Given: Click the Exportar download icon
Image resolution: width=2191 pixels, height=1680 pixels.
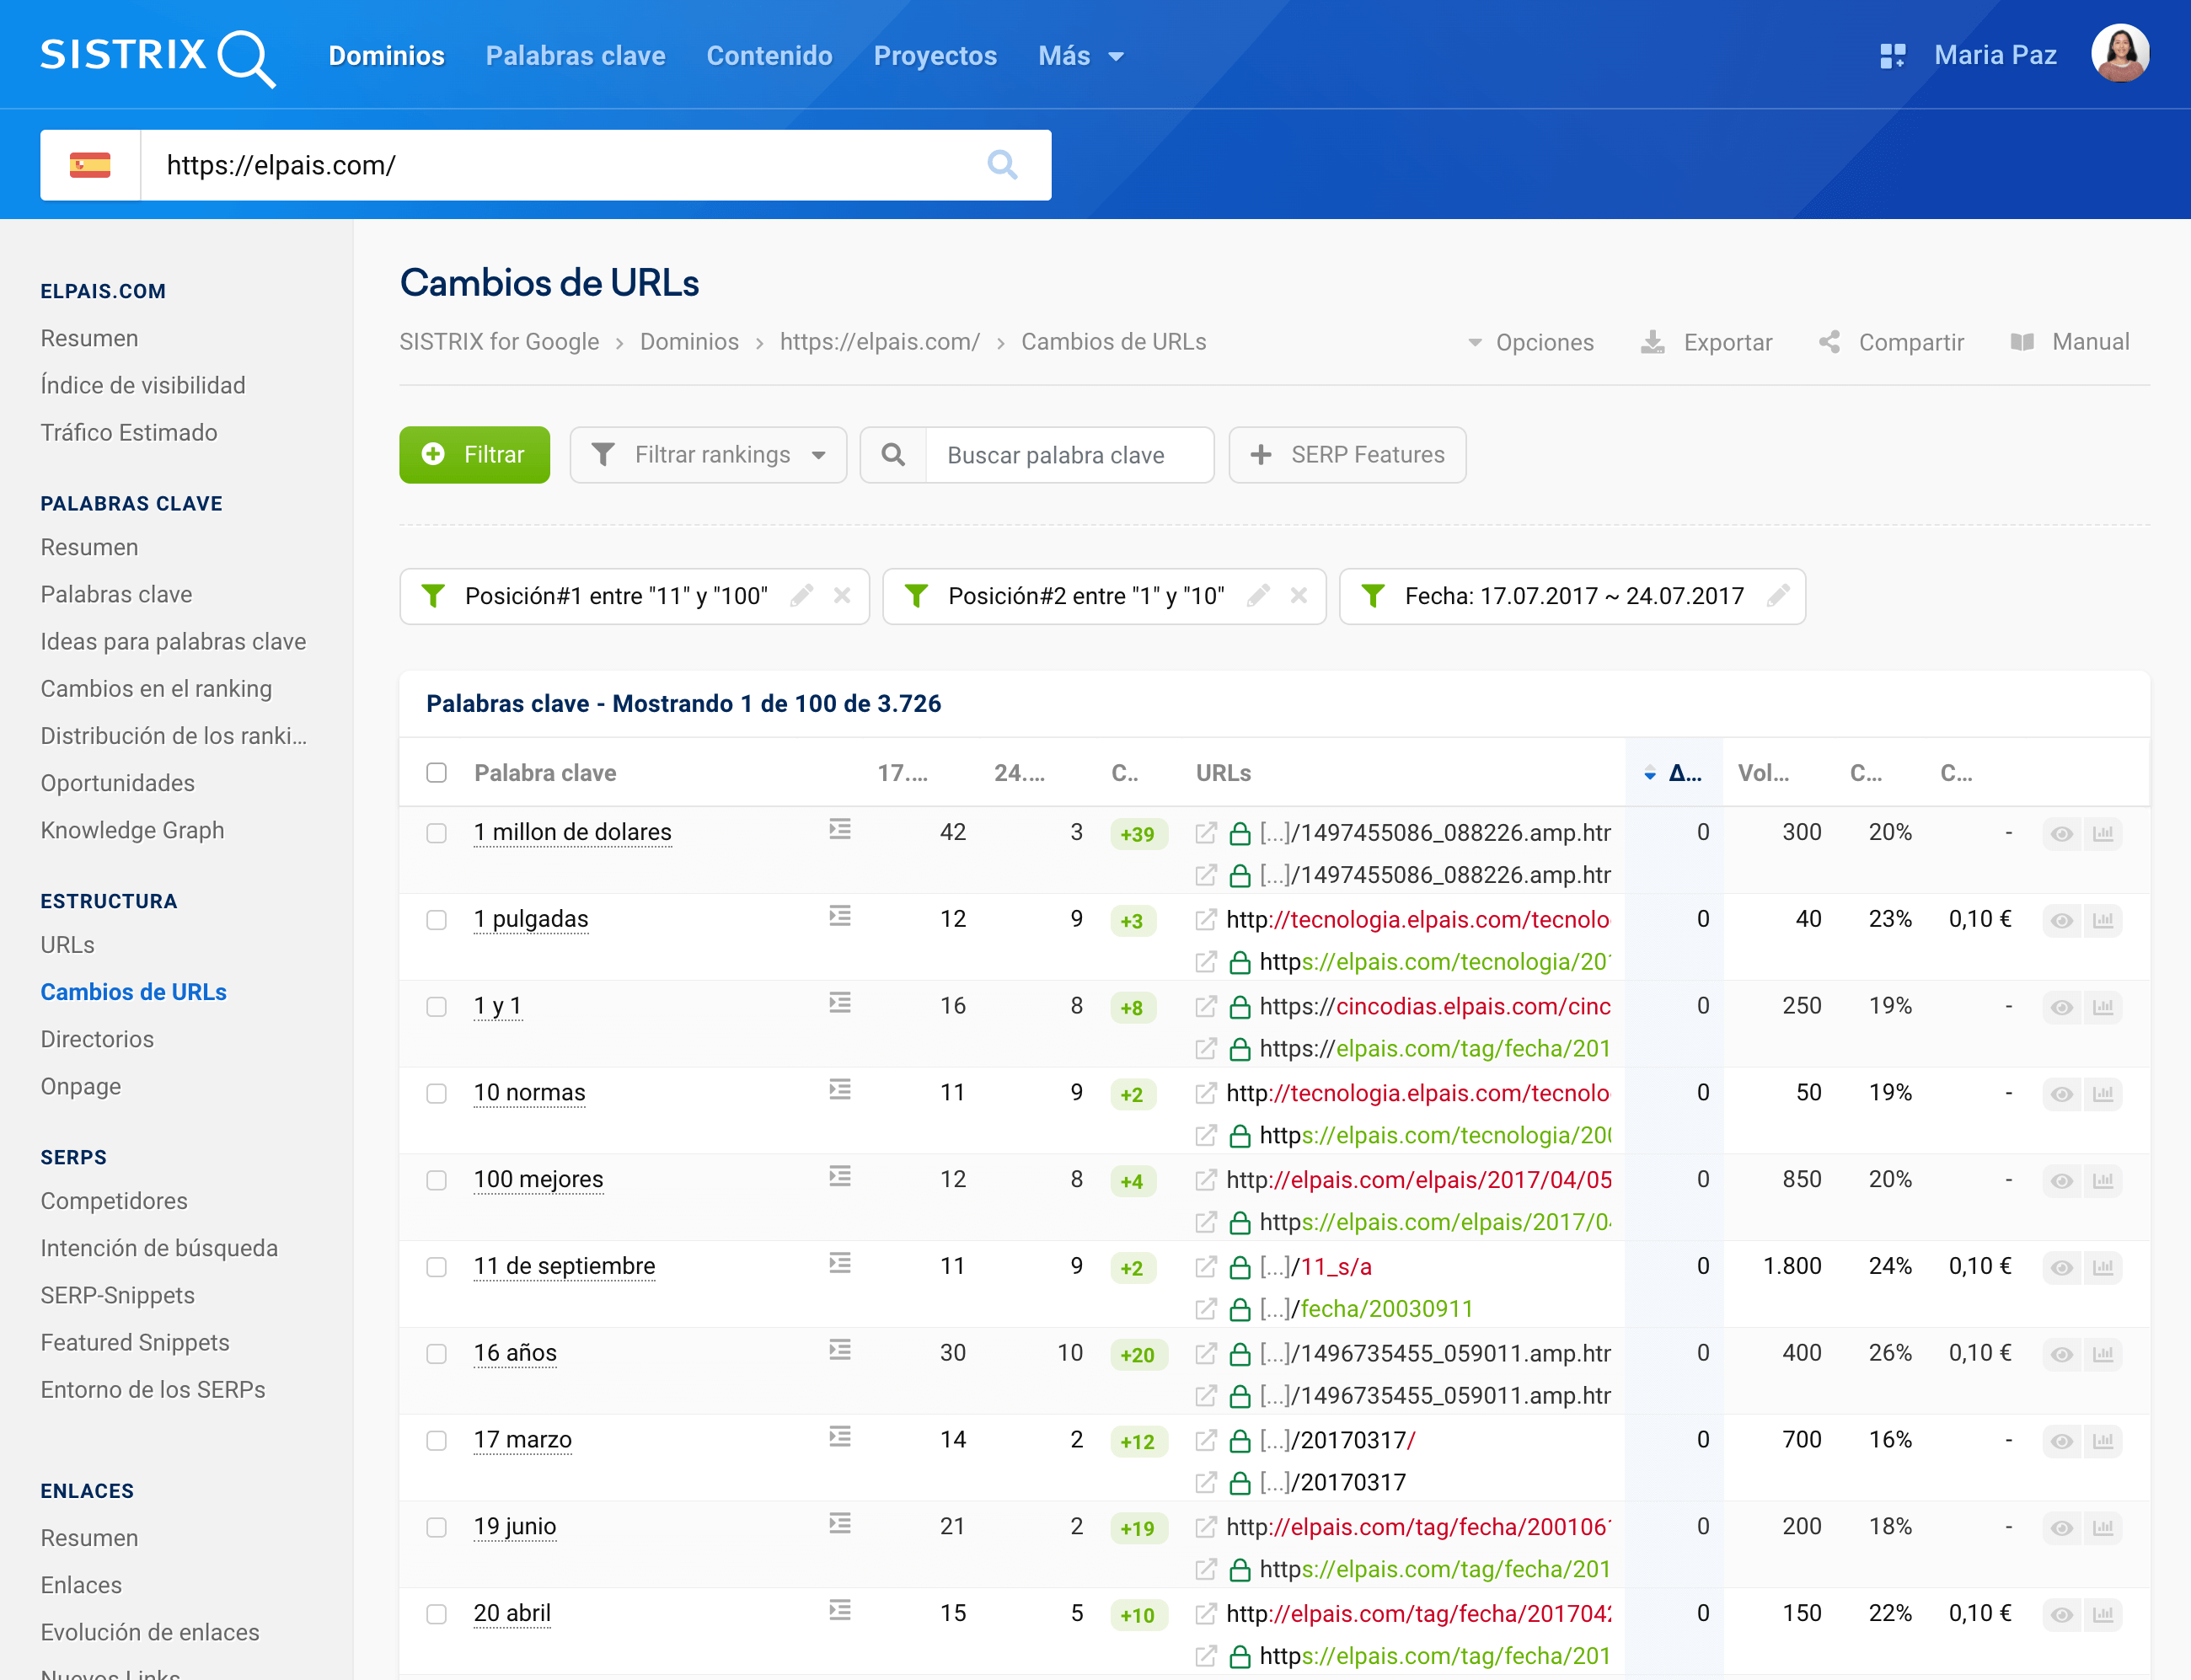Looking at the screenshot, I should (1653, 342).
